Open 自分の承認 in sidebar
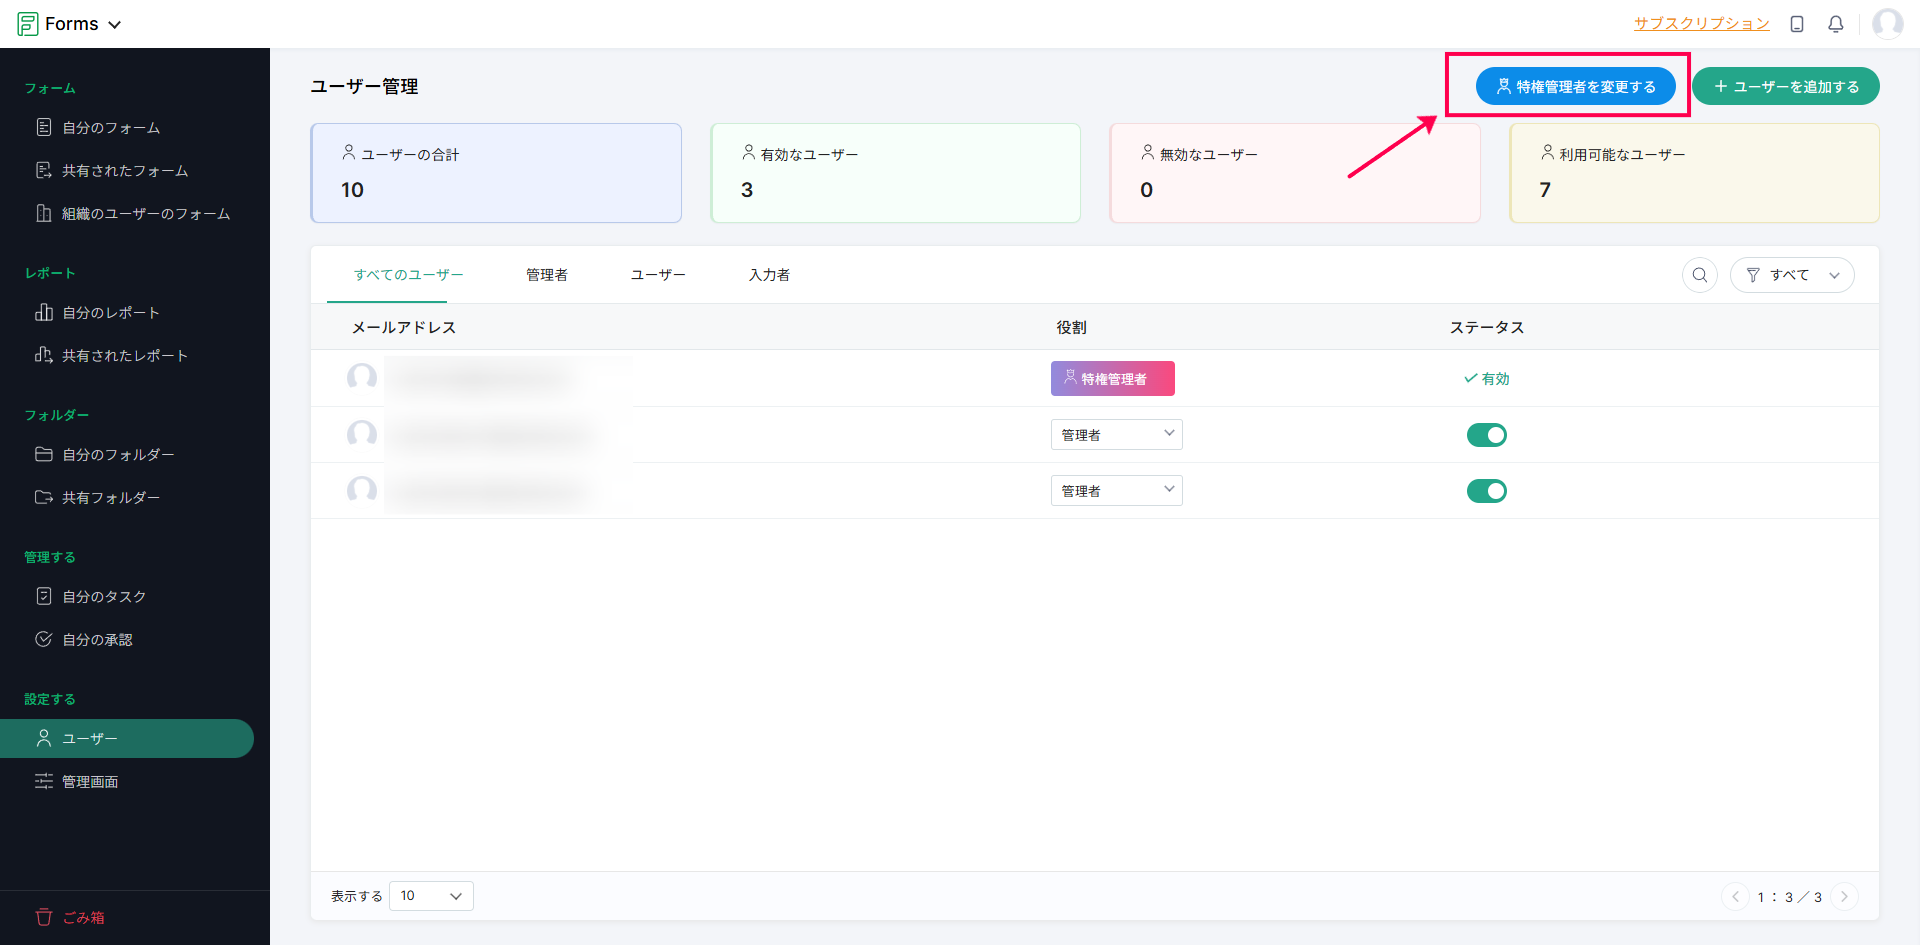Screen dimensions: 1920x945 97,640
